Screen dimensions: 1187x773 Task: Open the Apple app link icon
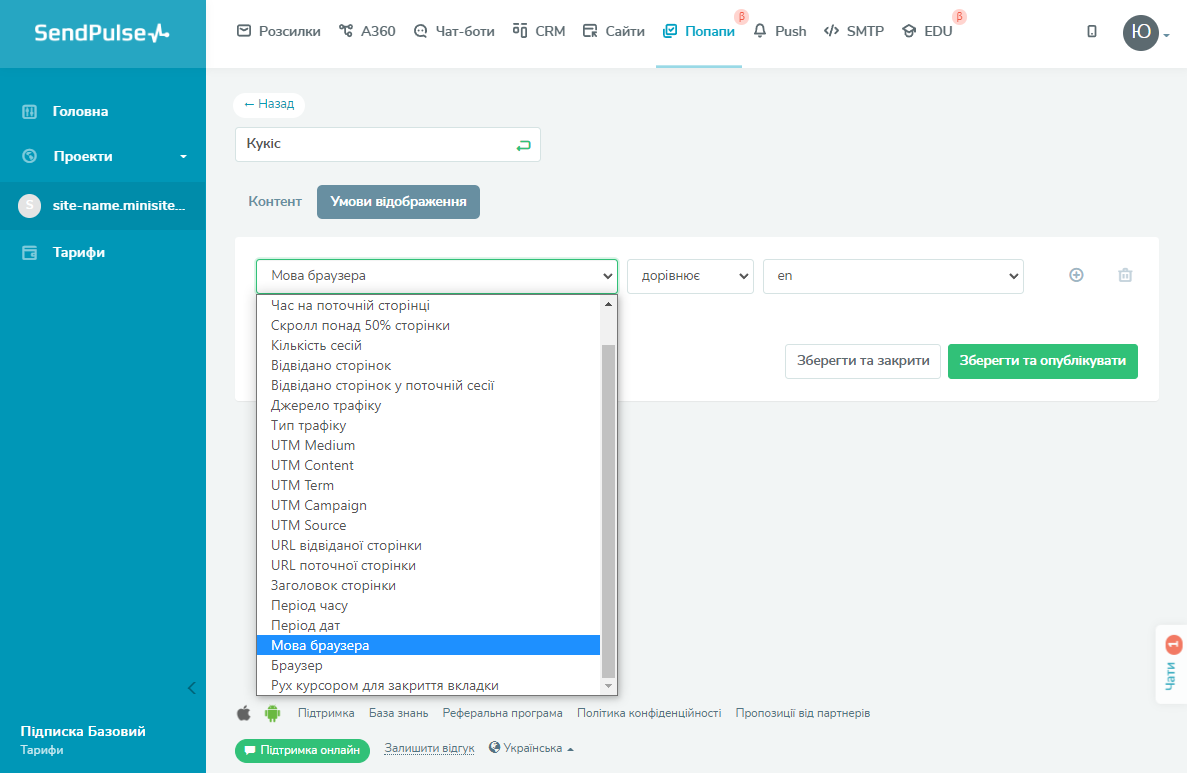coord(244,712)
